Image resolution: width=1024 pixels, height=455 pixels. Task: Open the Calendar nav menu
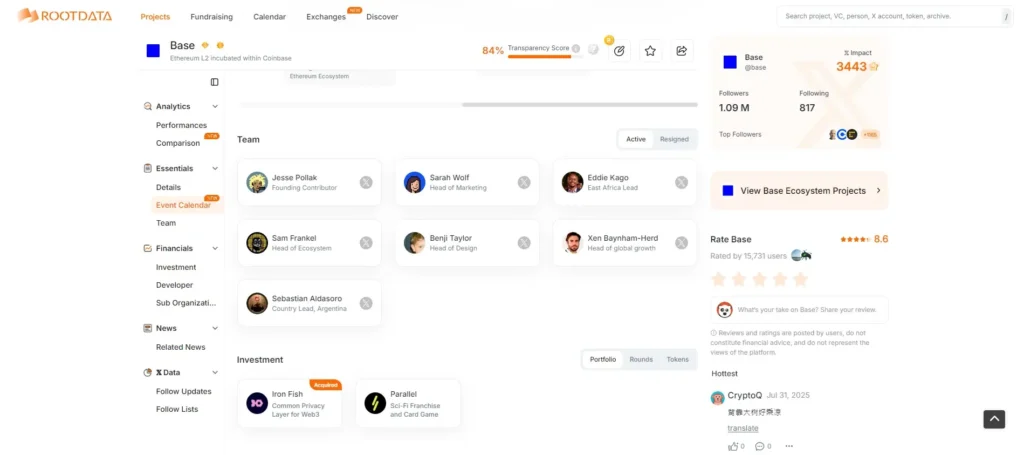tap(269, 17)
